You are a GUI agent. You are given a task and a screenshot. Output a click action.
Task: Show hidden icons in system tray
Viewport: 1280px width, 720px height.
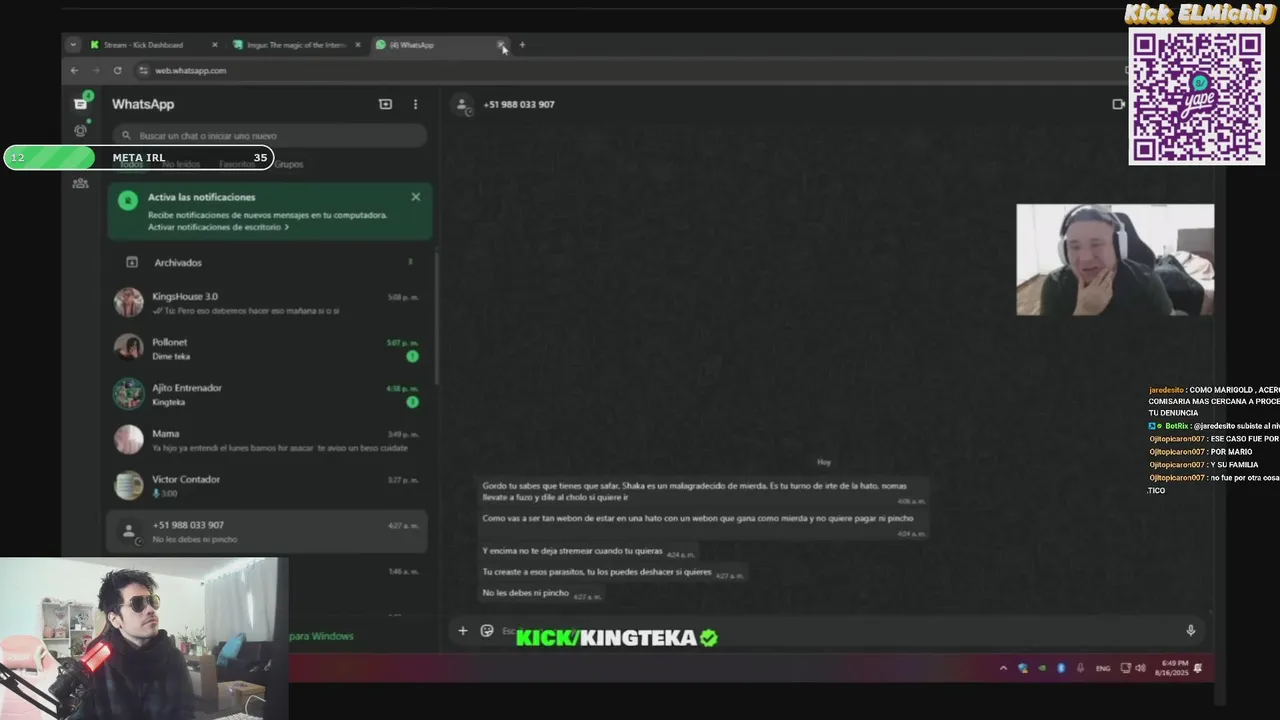(1003, 668)
